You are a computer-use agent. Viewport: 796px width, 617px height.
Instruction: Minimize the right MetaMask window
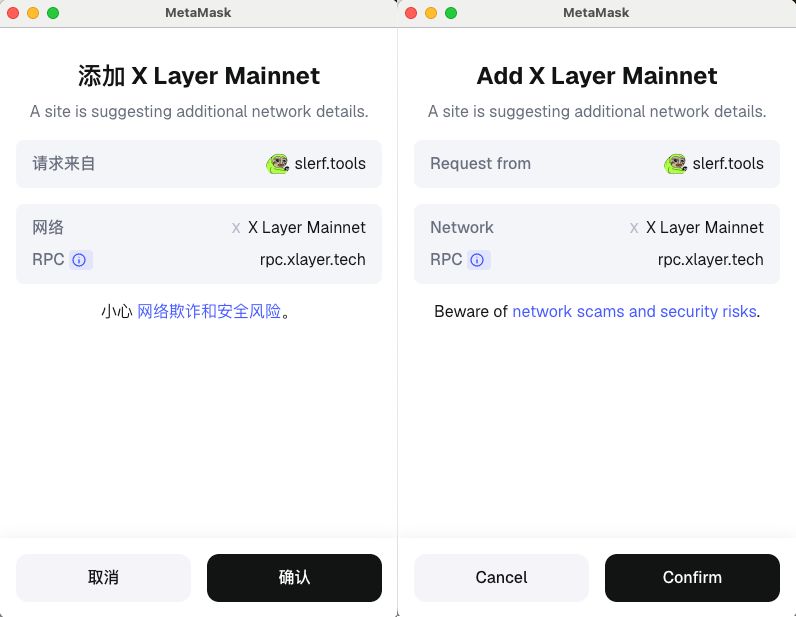point(431,13)
